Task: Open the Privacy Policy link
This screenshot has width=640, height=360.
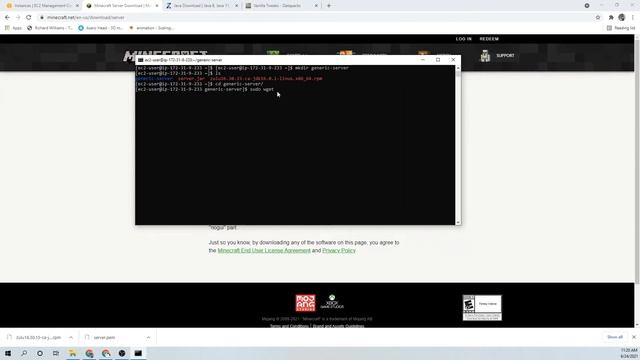Action: point(339,251)
